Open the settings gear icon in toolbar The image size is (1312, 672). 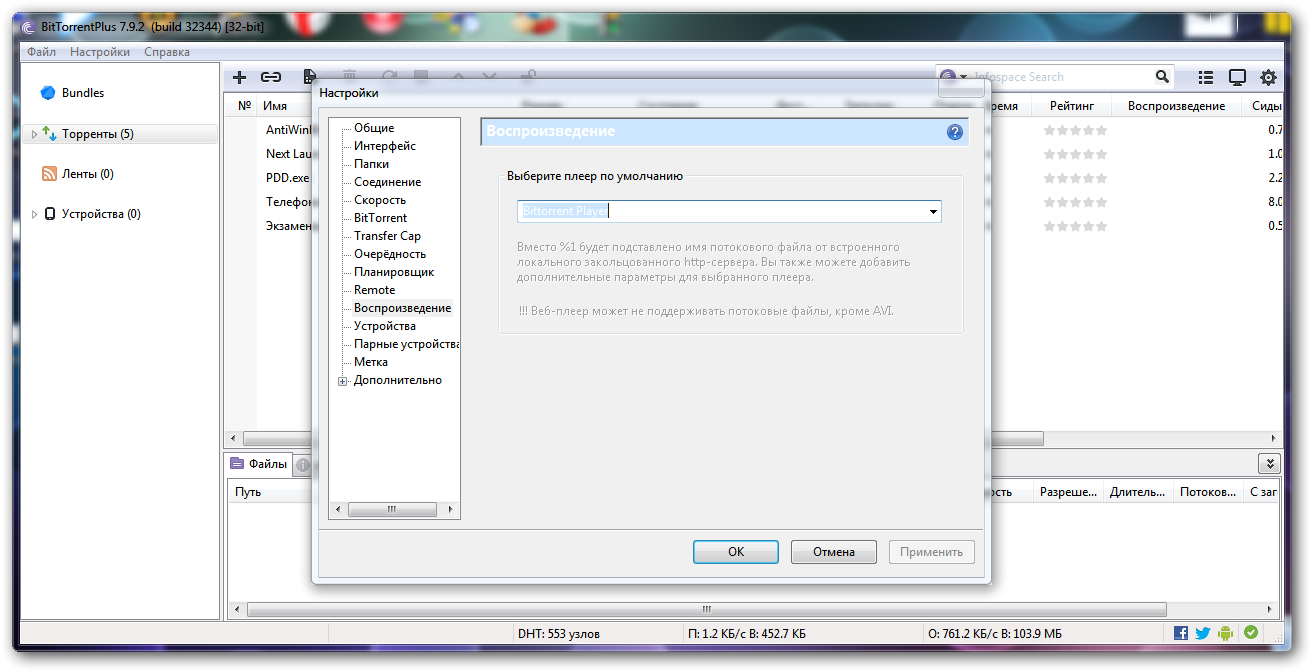pos(1268,77)
